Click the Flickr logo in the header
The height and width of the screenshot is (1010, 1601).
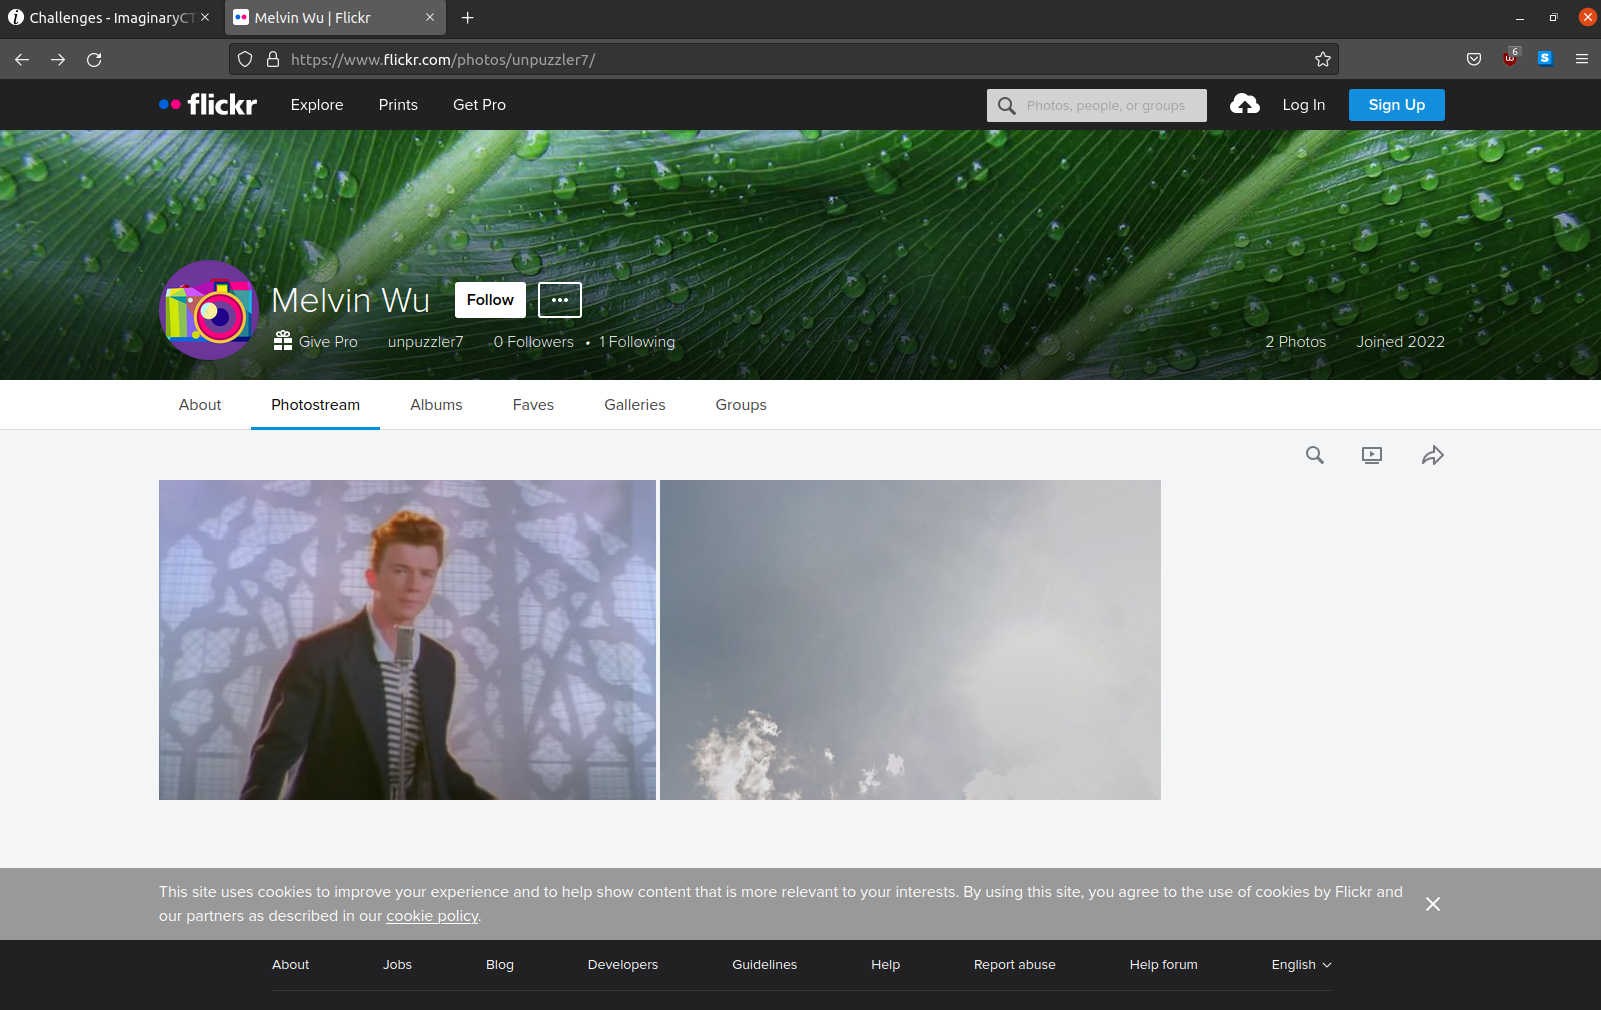coord(208,104)
